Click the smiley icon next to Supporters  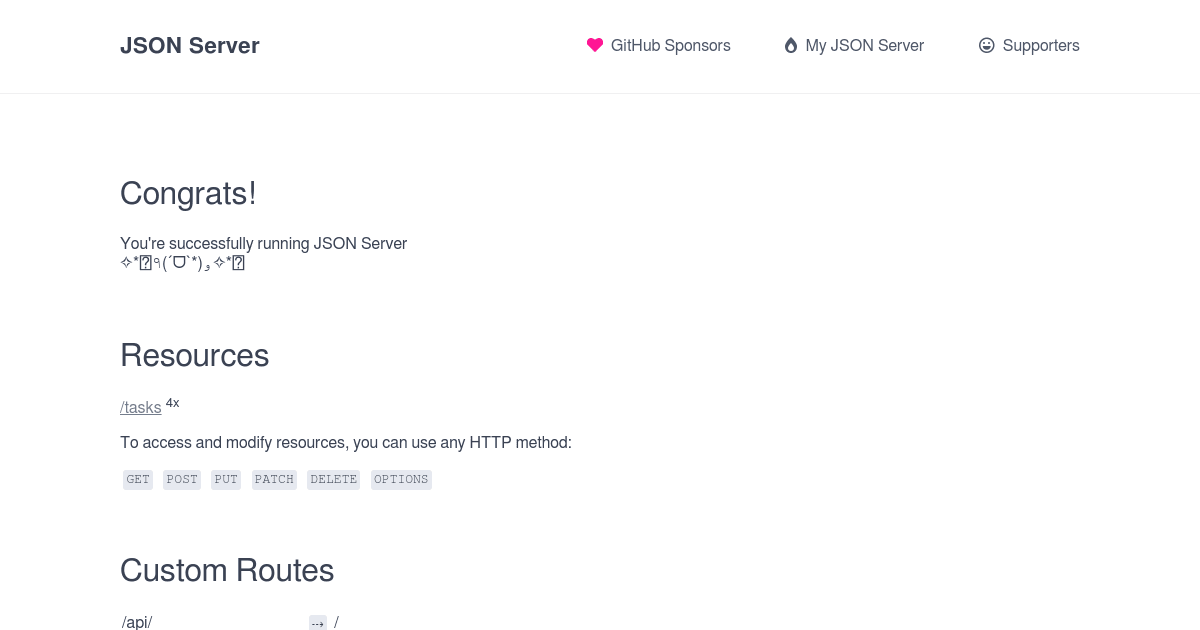coord(987,45)
